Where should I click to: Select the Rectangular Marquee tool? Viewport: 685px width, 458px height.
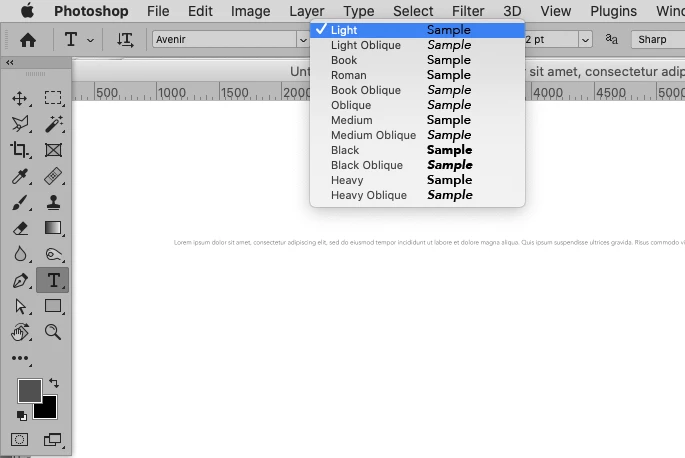point(53,98)
